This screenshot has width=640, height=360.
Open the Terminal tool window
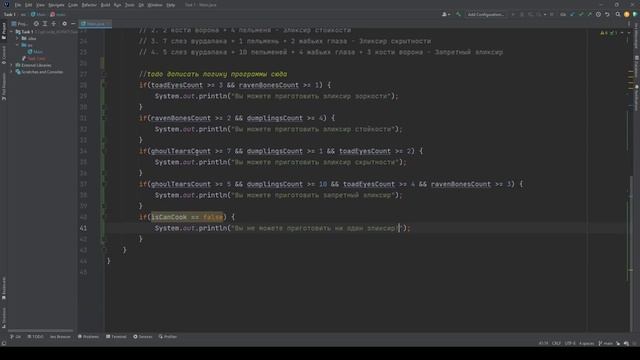tap(116, 337)
